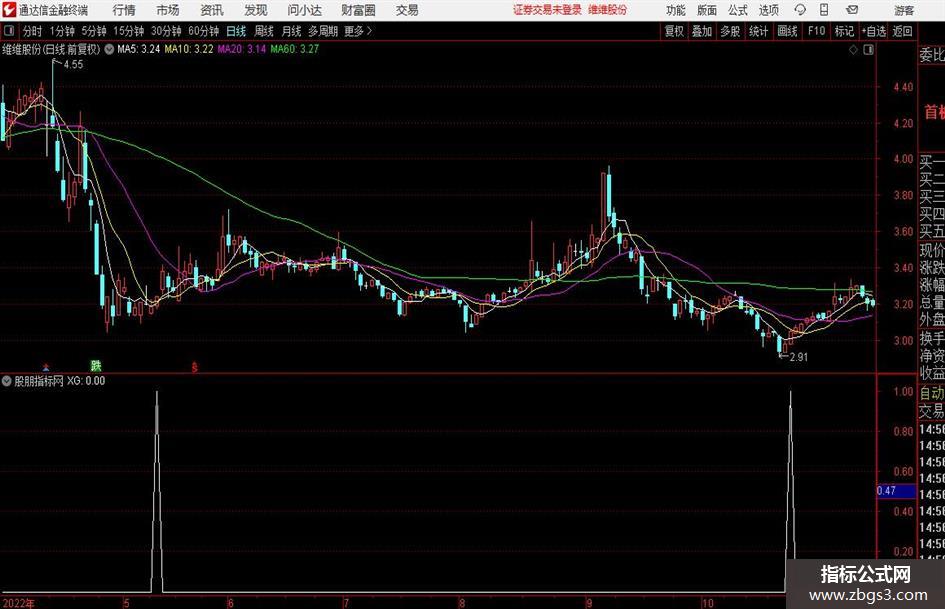This screenshot has height=609, width=945.
Task: Open the 交易 menu
Action: 407,10
